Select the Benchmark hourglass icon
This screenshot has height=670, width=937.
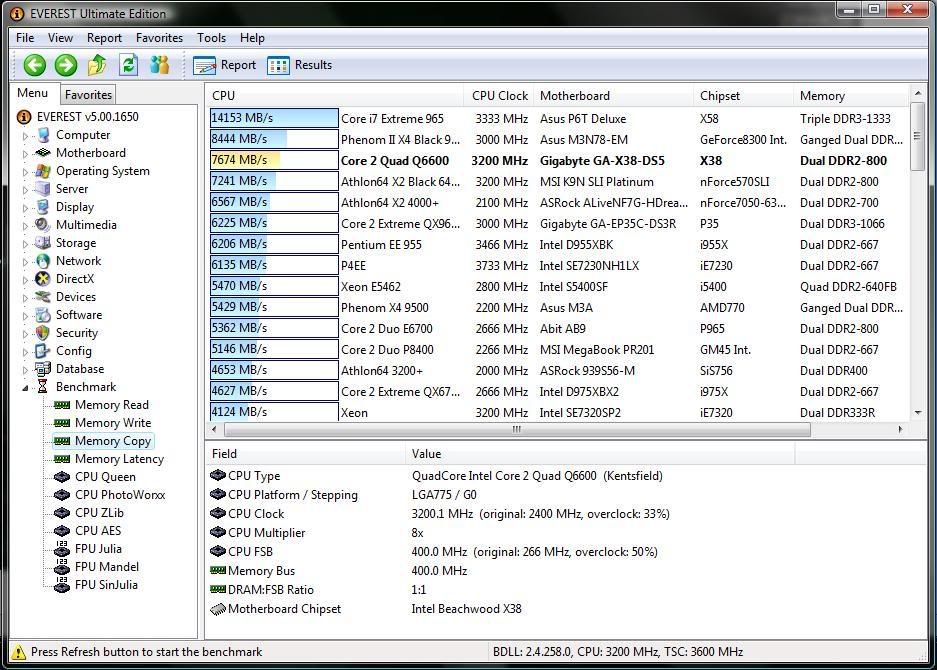coord(42,387)
